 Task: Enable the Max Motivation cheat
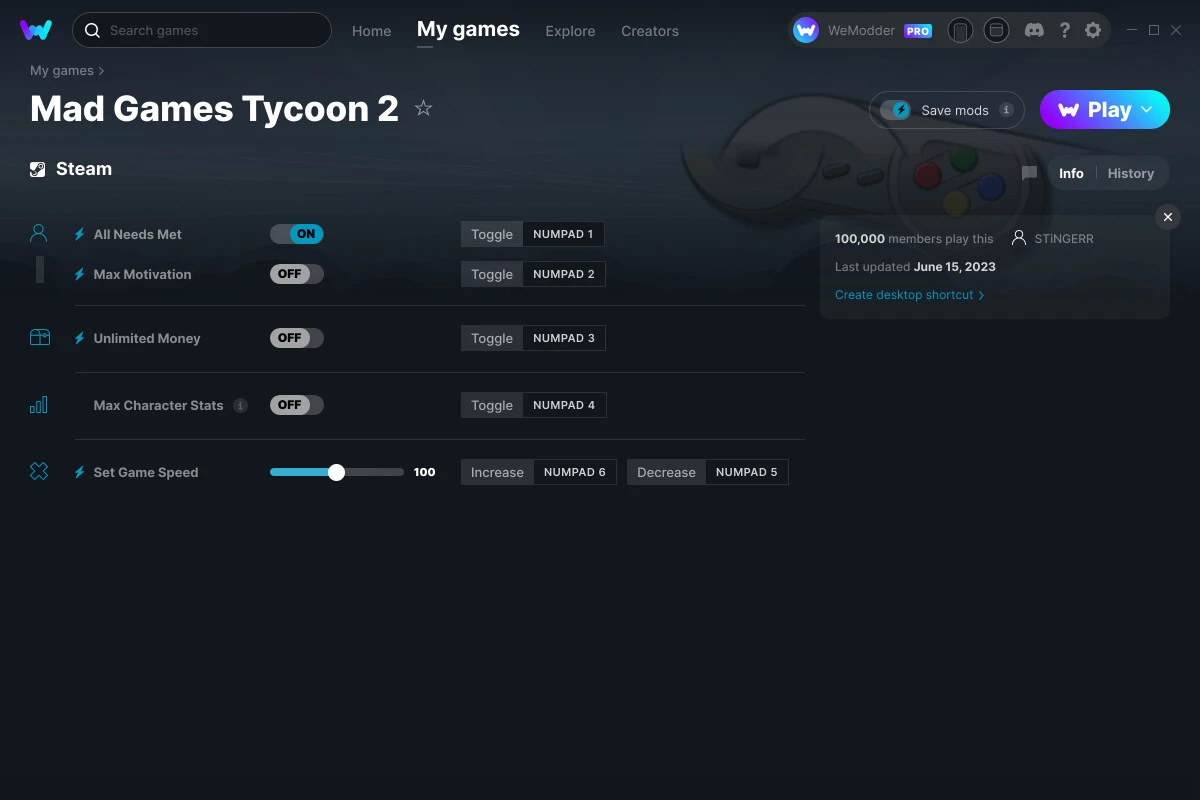(296, 273)
